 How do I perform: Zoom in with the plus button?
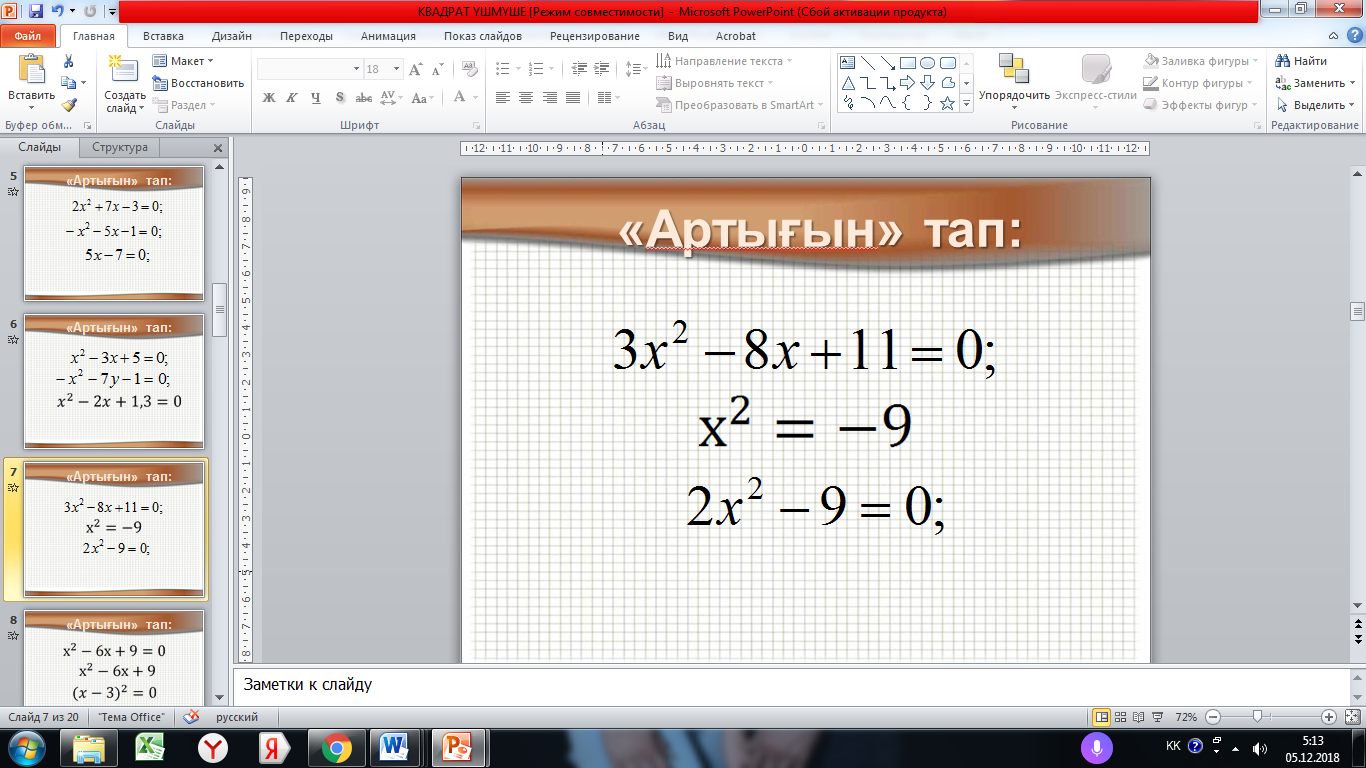tap(1328, 717)
